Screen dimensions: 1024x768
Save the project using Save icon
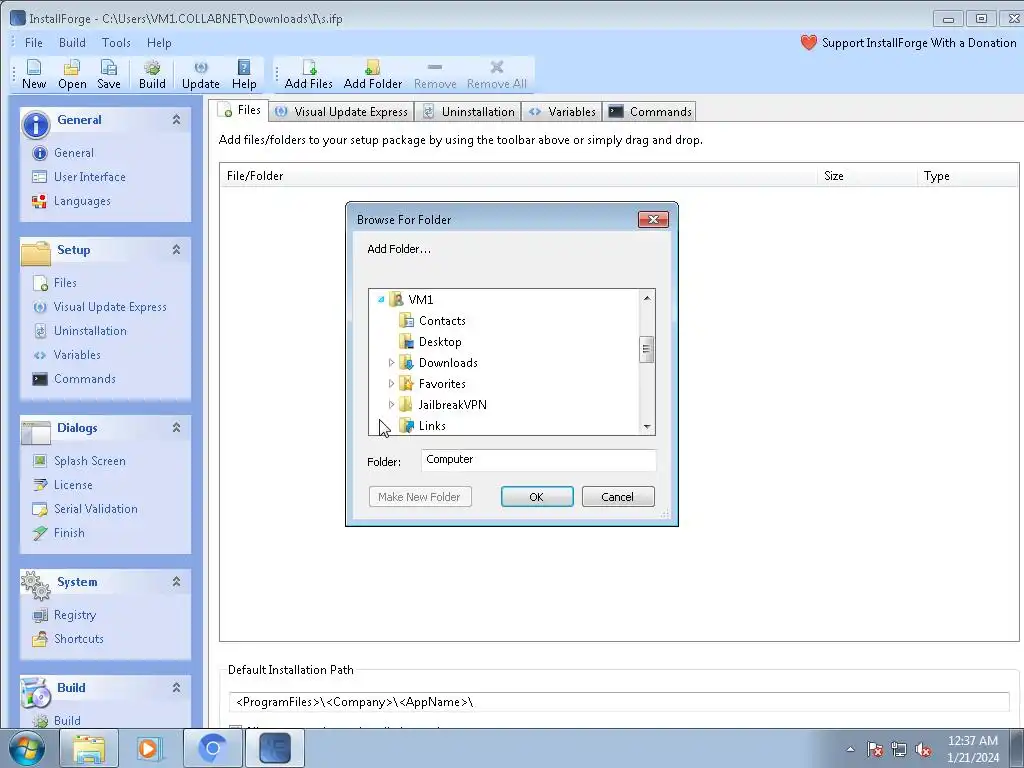click(108, 74)
